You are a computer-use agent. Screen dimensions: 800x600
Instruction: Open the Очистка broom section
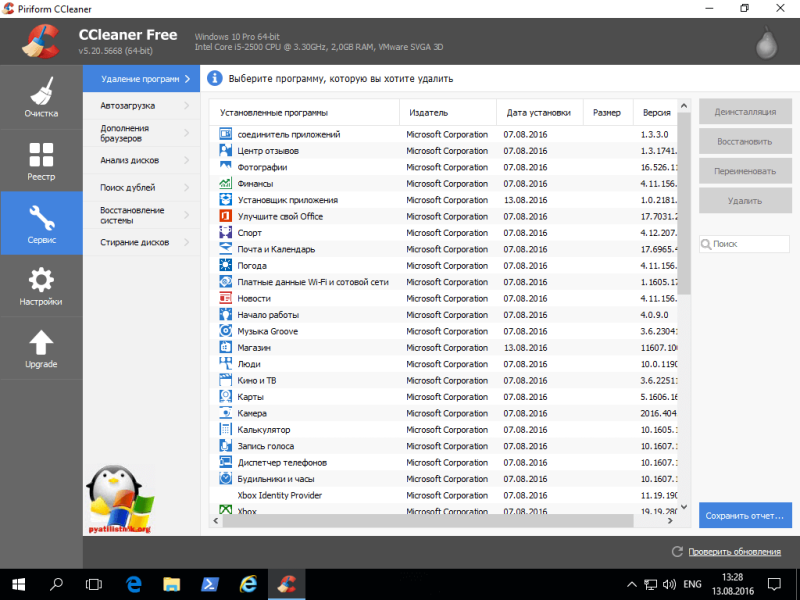[41, 97]
